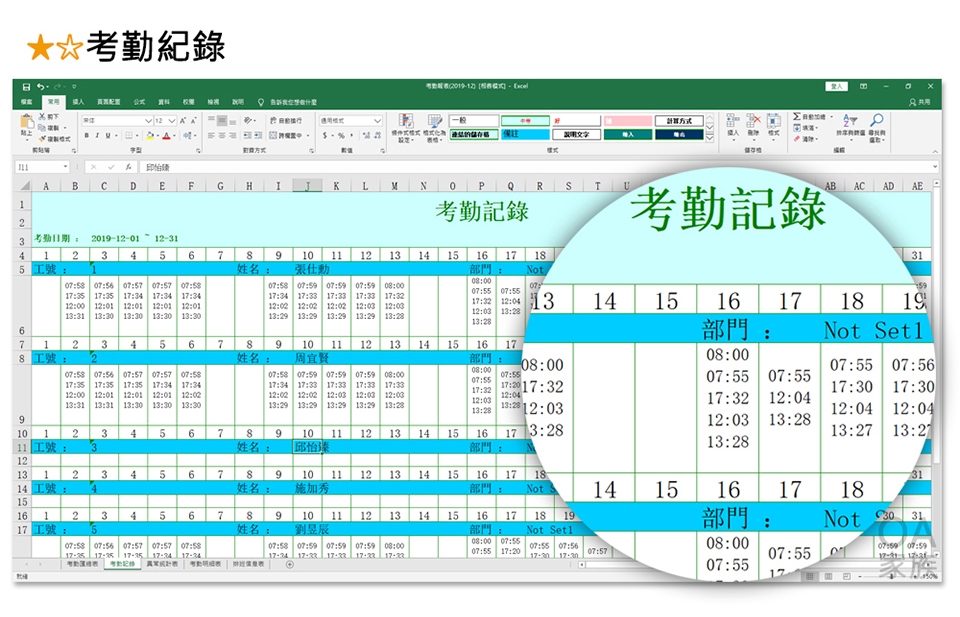Click the Insert Function fx icon
The image size is (960, 617).
click(127, 167)
